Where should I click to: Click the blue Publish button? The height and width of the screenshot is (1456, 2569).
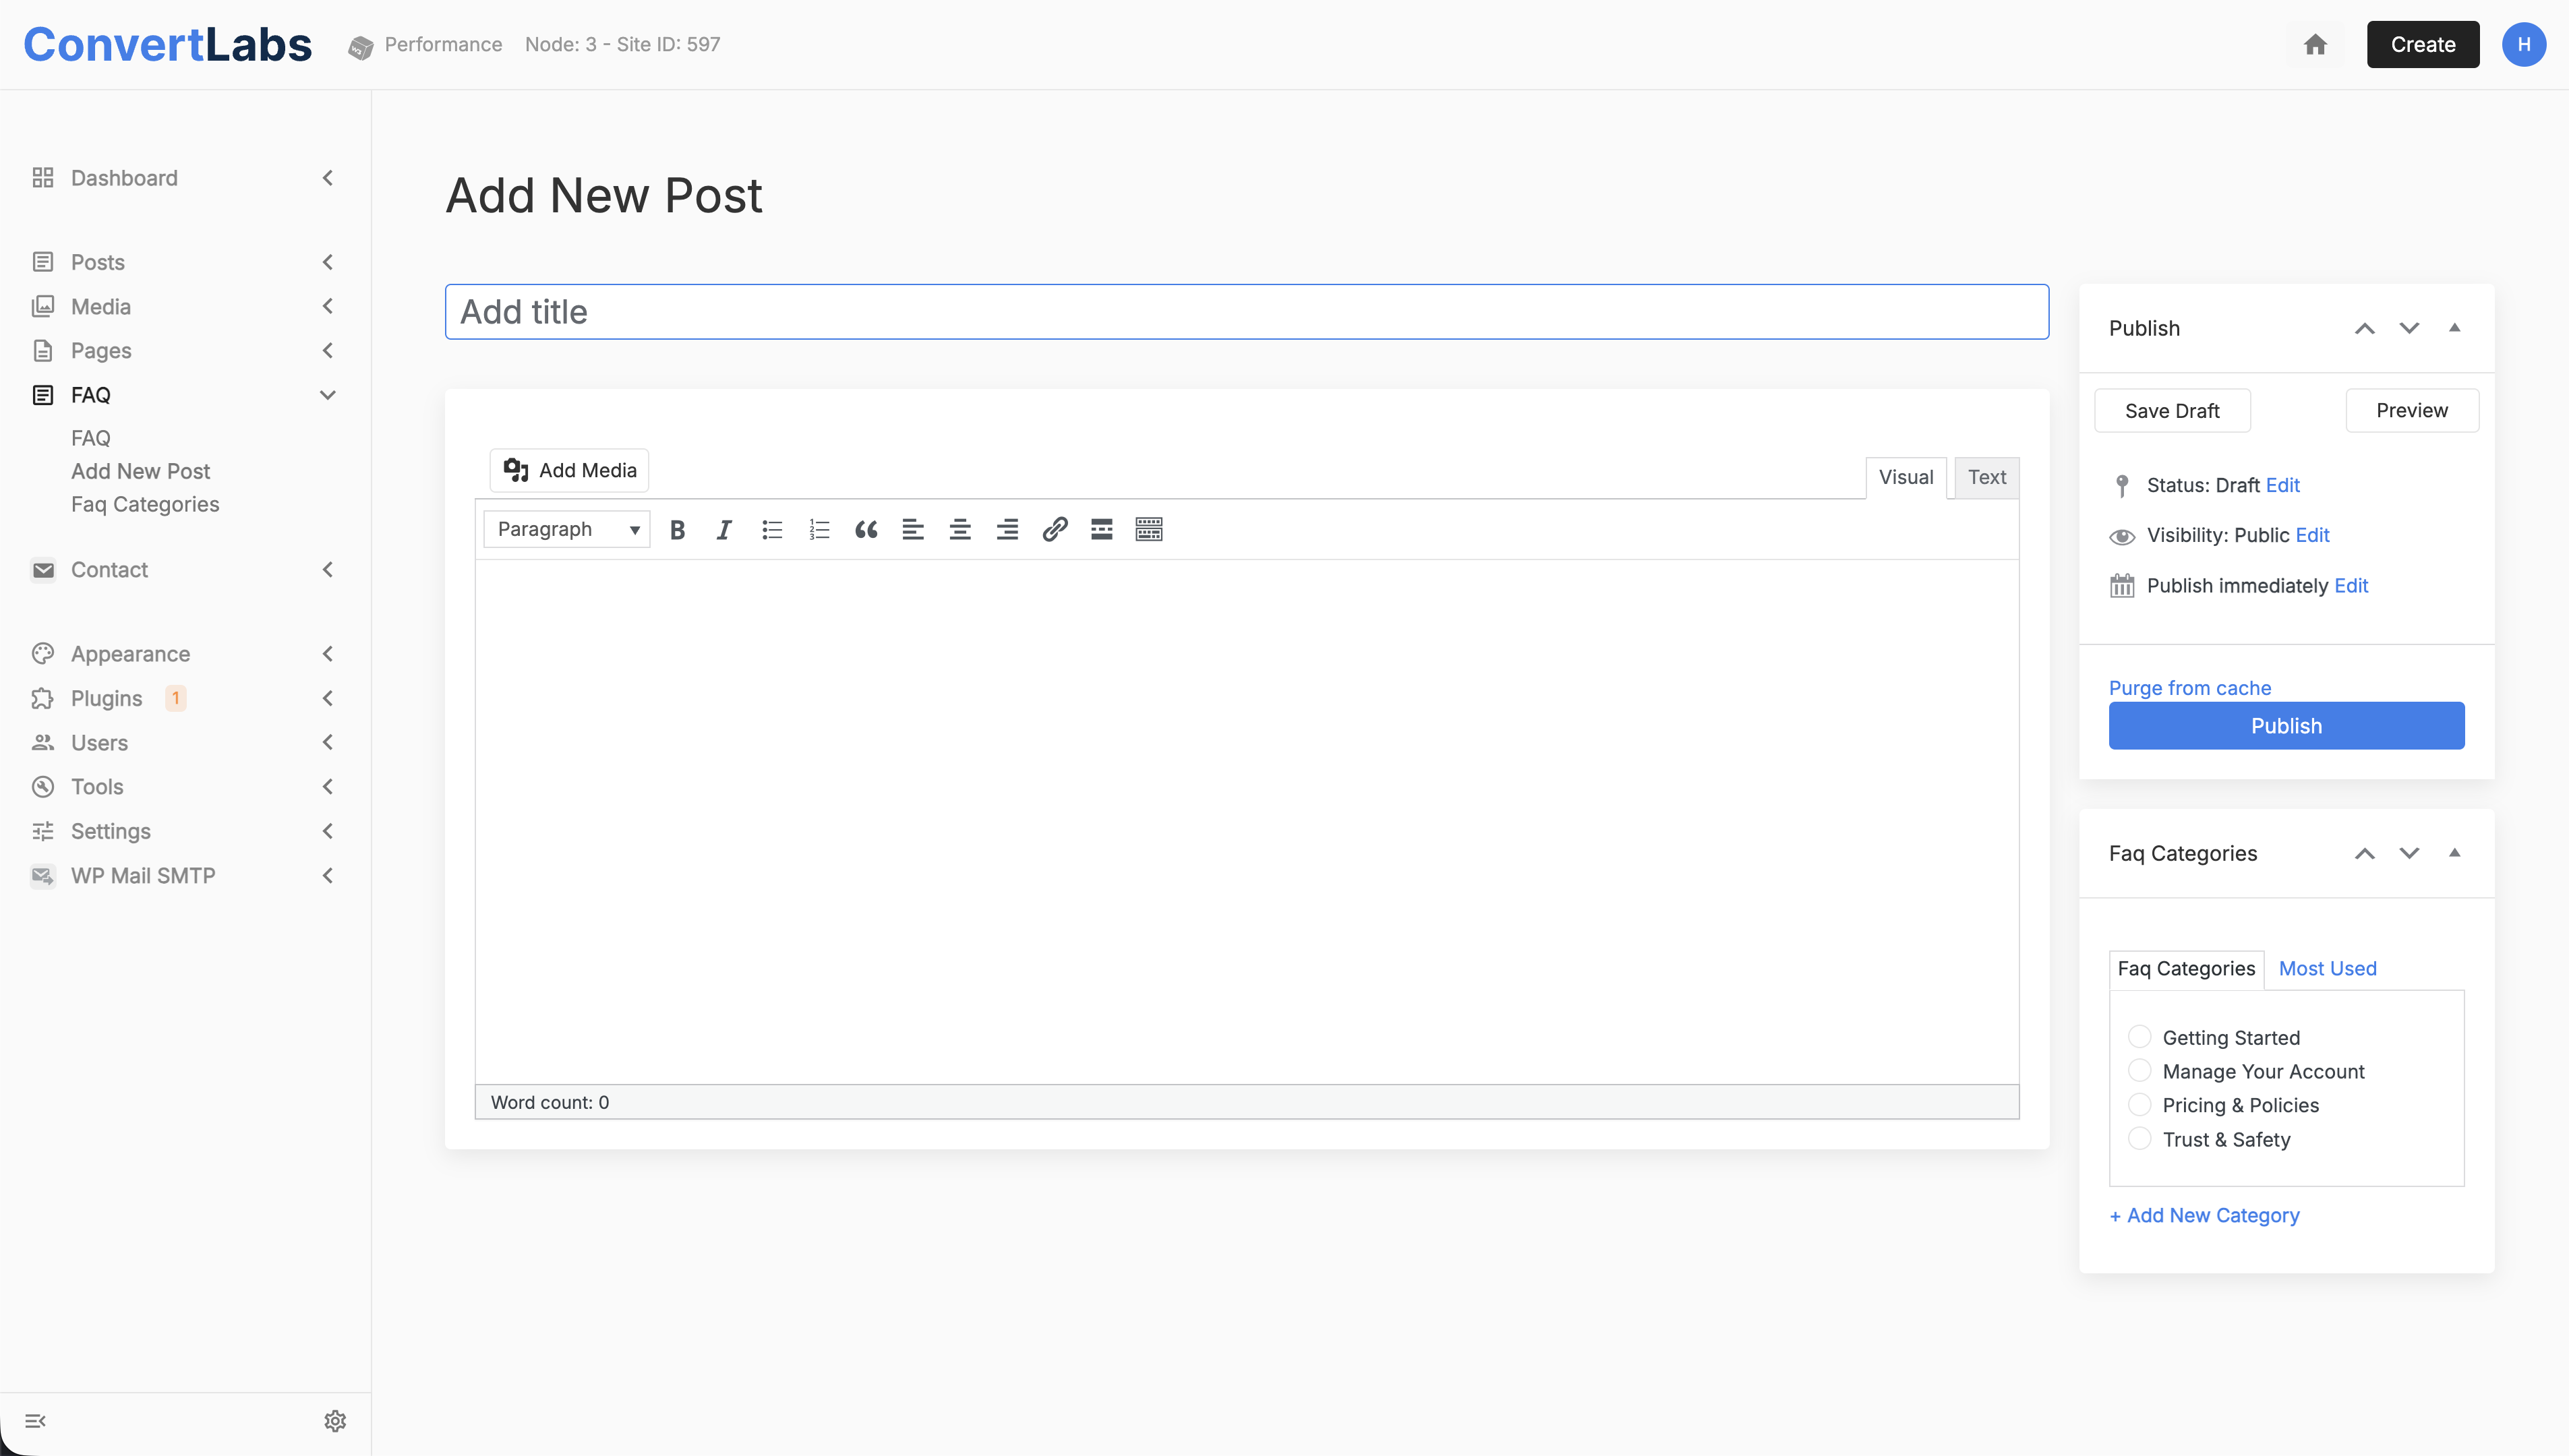click(2286, 726)
